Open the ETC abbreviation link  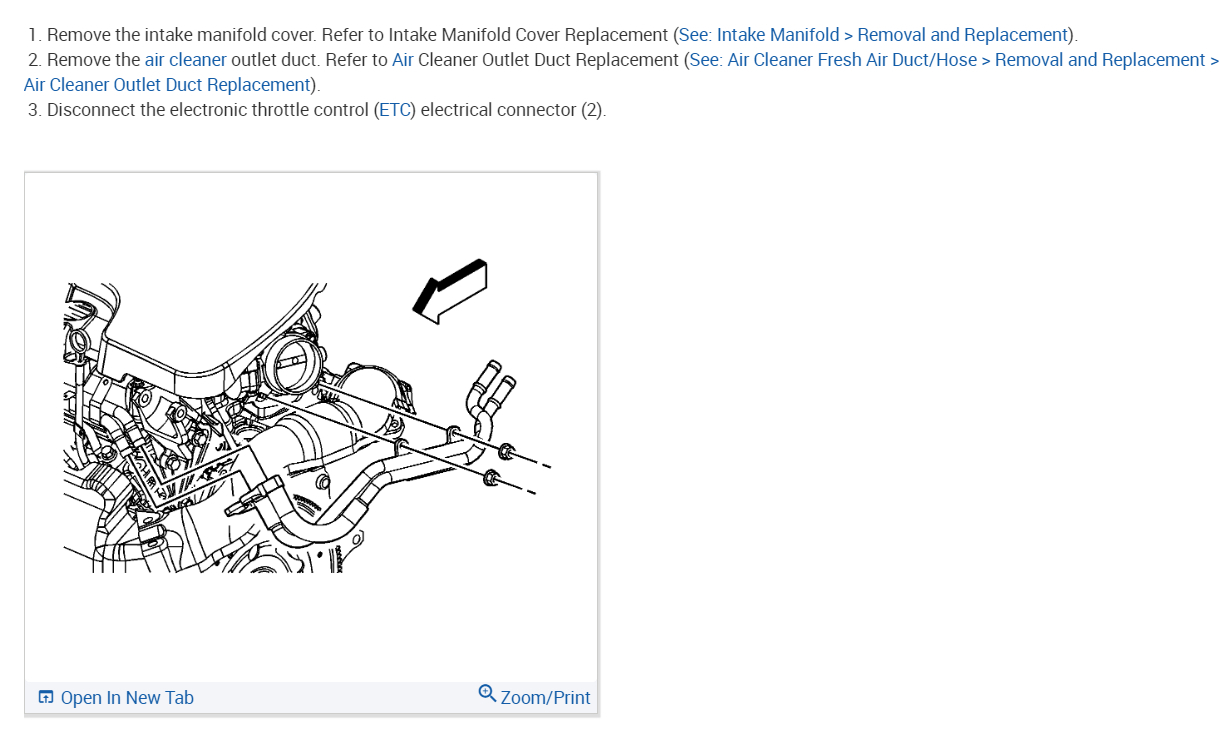click(395, 110)
